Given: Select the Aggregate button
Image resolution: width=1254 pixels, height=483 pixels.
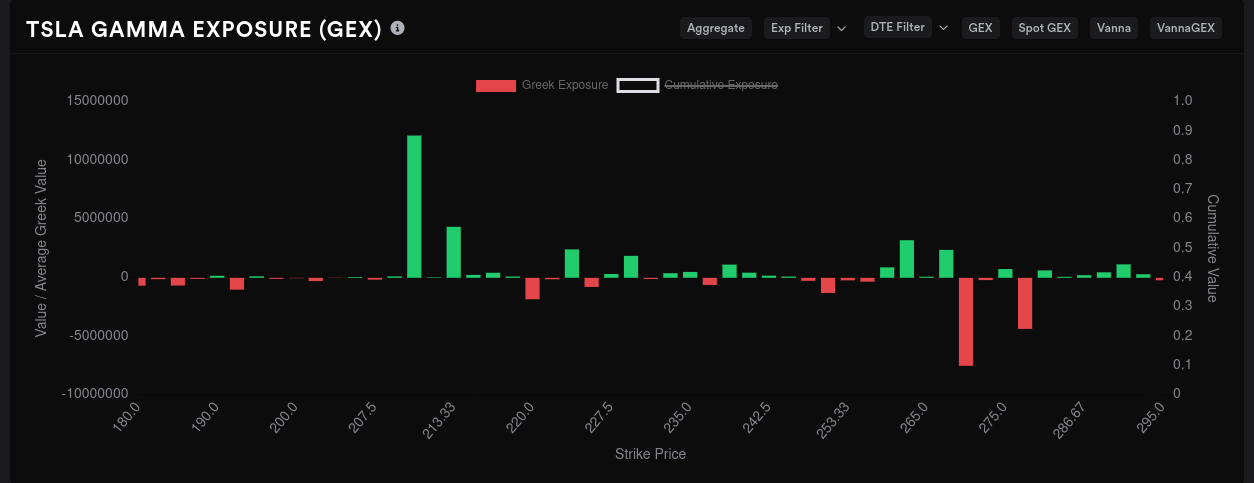Looking at the screenshot, I should click(x=716, y=28).
